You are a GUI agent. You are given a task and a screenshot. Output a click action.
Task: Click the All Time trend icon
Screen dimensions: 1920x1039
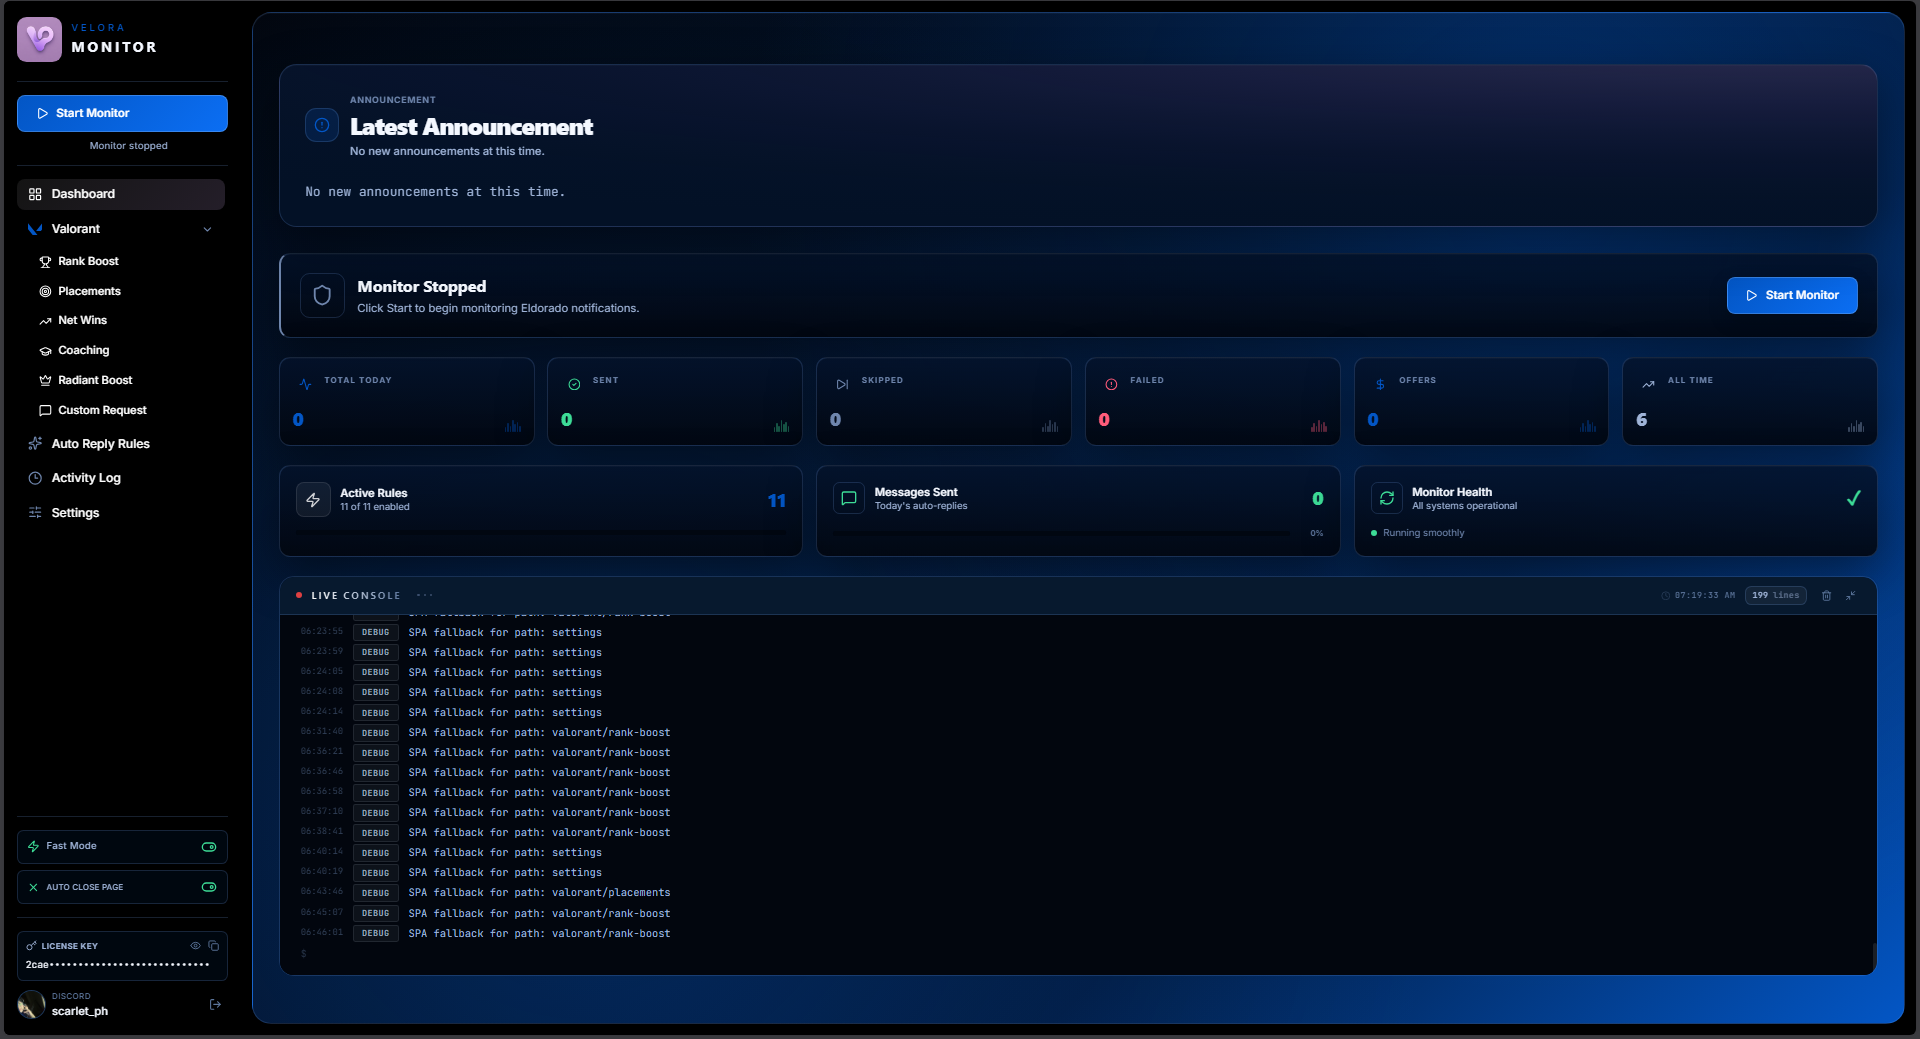(1648, 384)
